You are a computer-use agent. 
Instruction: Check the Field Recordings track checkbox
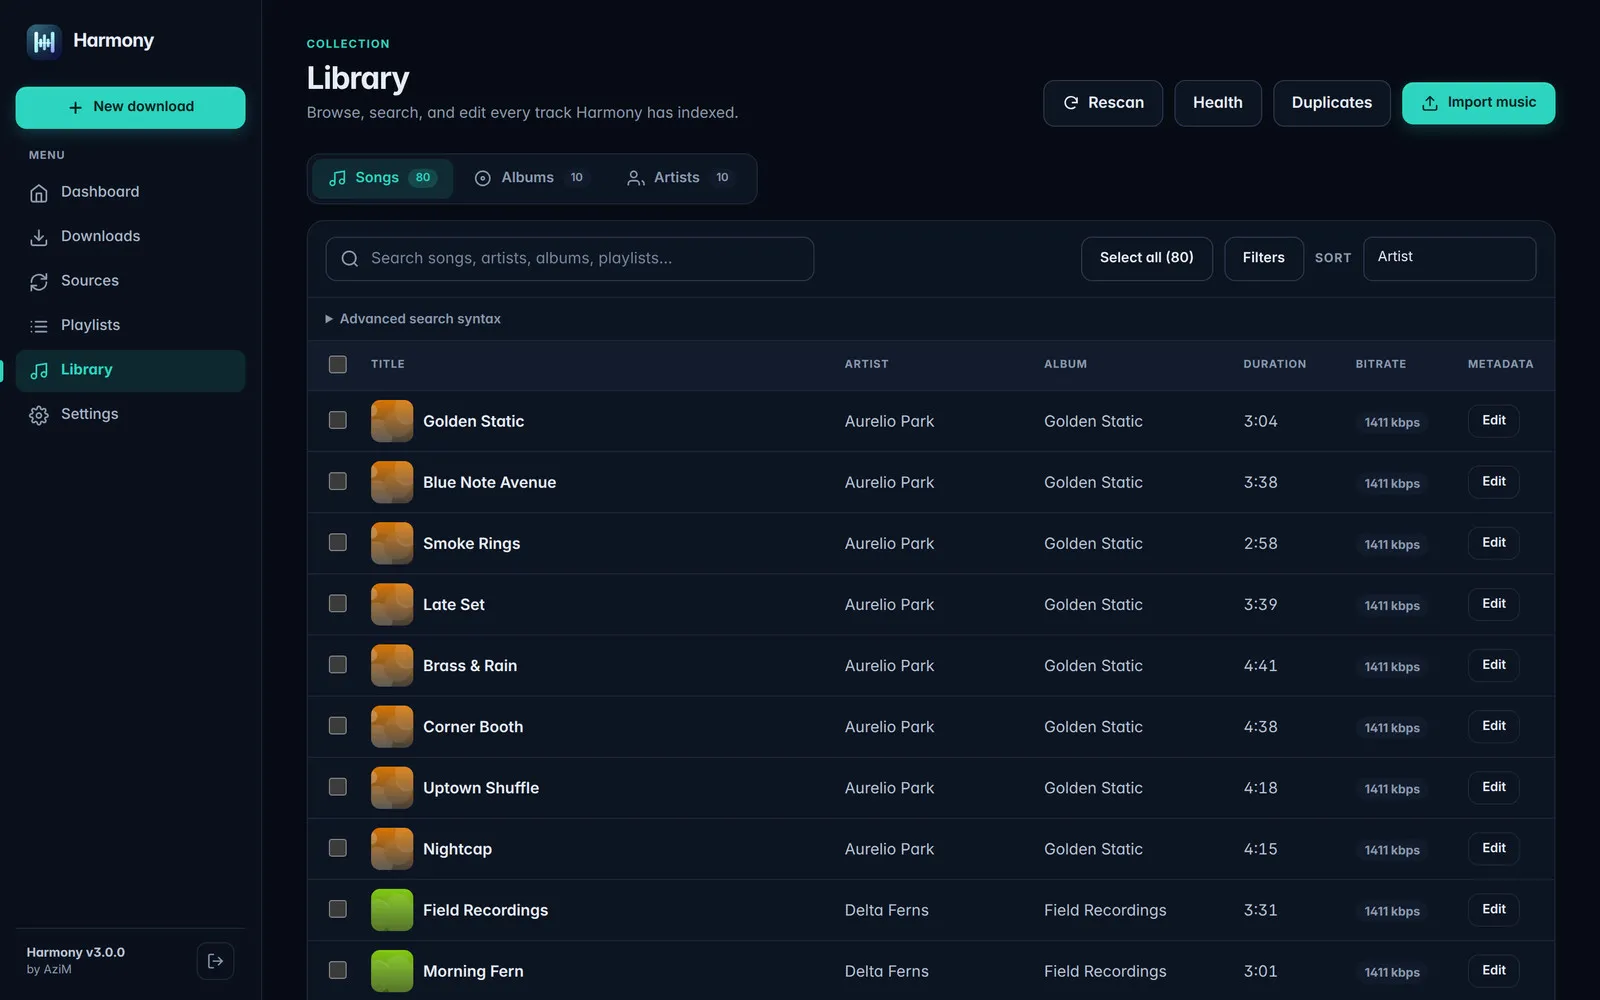[338, 908]
